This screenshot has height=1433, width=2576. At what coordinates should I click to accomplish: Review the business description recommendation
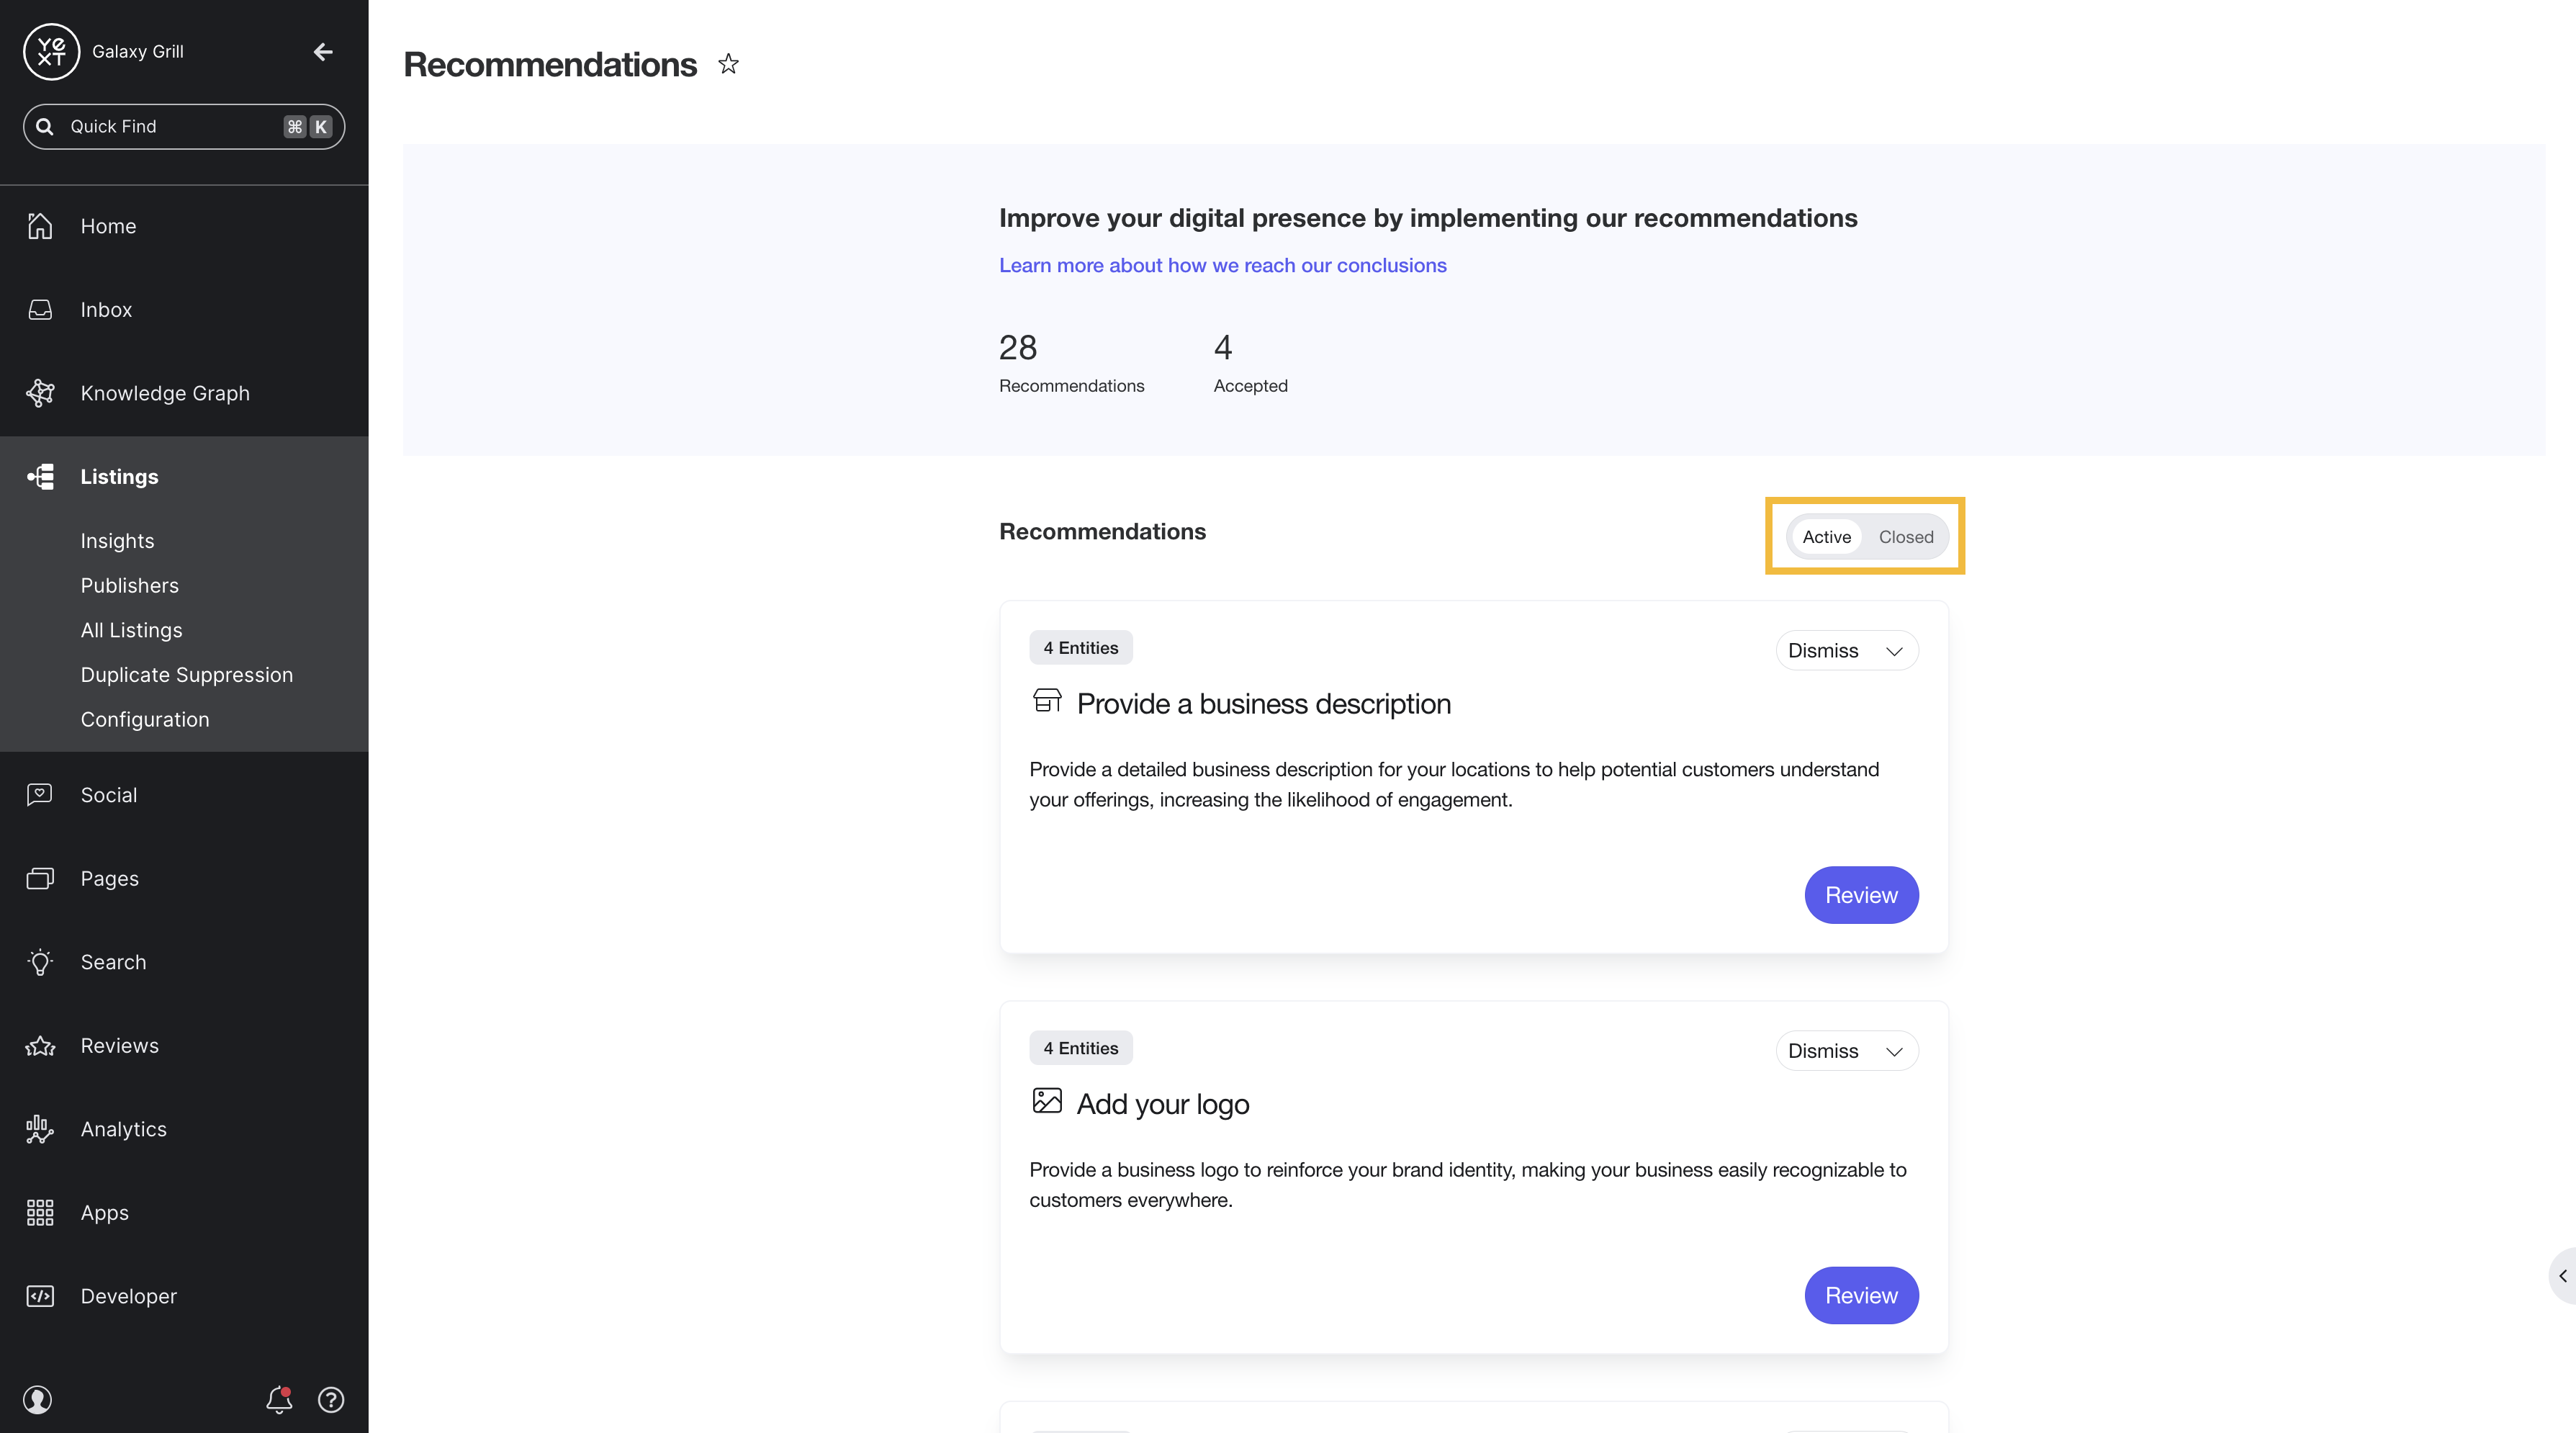click(x=1861, y=895)
